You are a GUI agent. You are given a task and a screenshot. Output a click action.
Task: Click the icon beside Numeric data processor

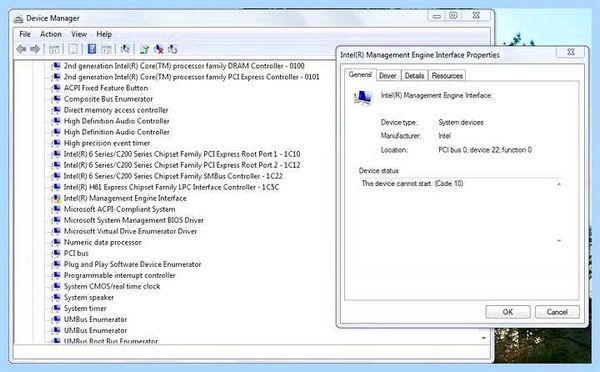tap(56, 242)
